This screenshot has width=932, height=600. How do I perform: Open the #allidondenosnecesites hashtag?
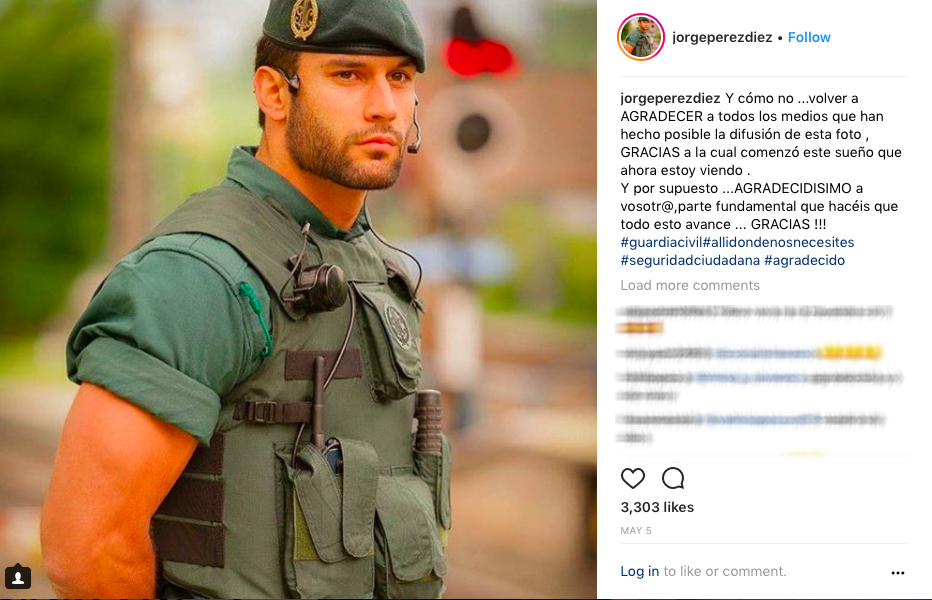point(778,242)
